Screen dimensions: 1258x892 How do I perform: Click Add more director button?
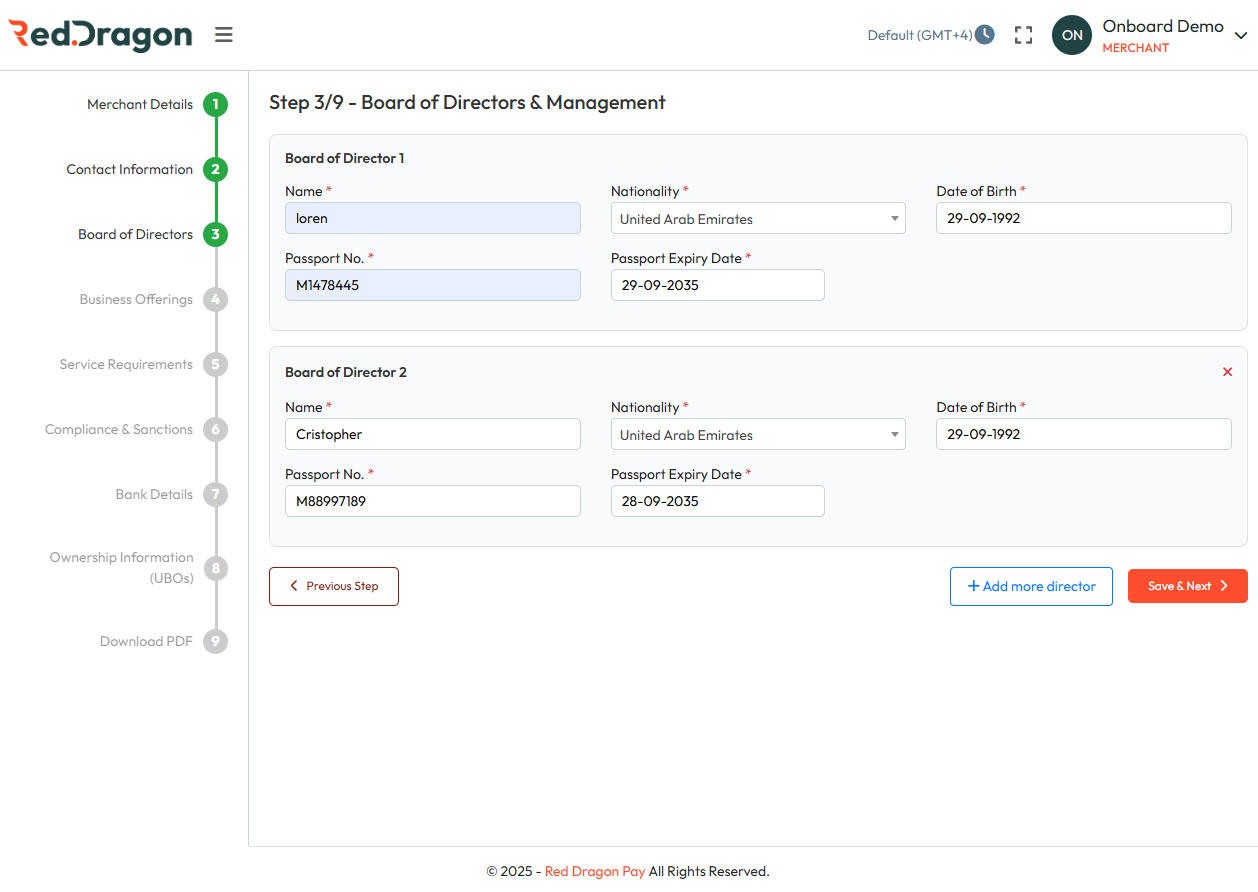click(x=1030, y=586)
